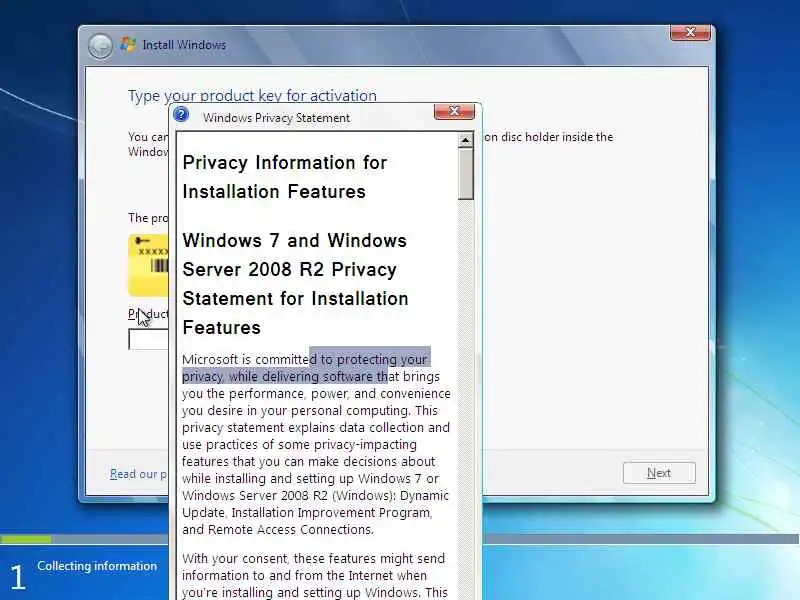Close the Windows Privacy Statement dialog
Image resolution: width=800 pixels, height=600 pixels.
coord(454,111)
